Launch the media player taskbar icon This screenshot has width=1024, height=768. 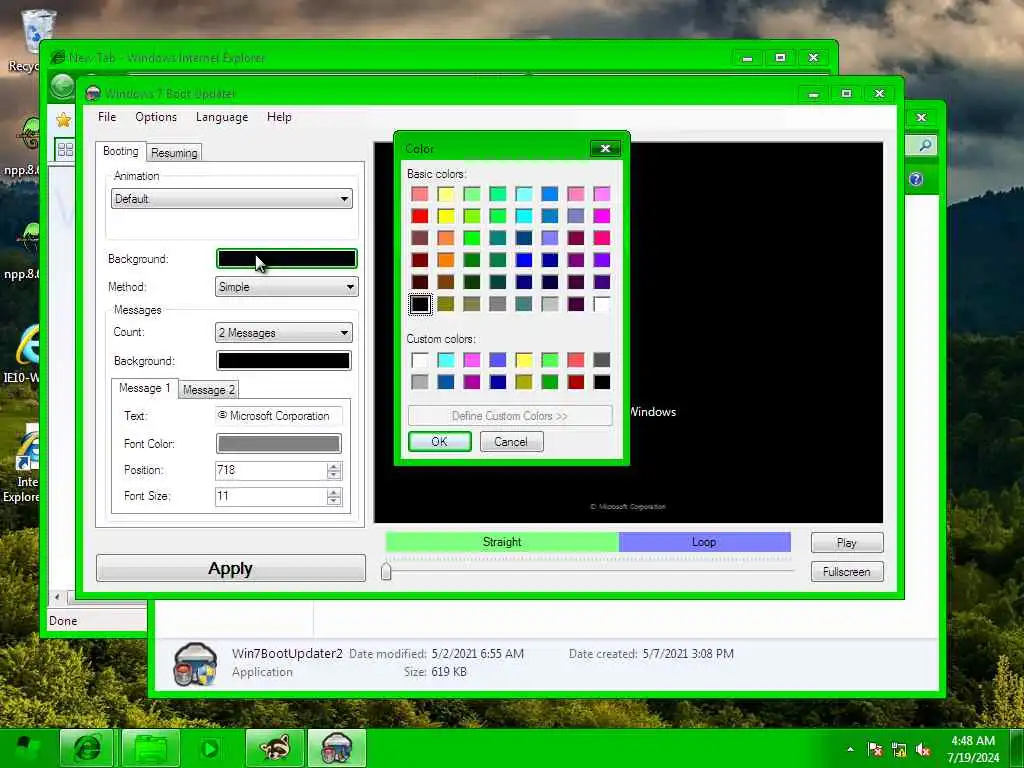pyautogui.click(x=210, y=748)
